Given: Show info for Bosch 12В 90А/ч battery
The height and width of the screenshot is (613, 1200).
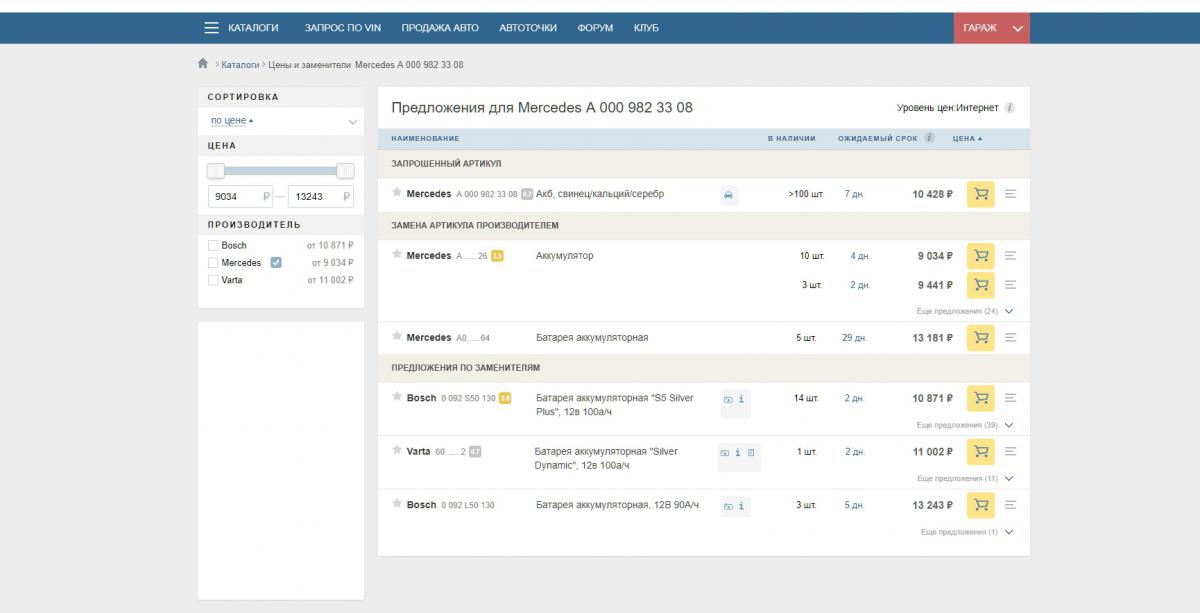Looking at the screenshot, I should pos(741,506).
